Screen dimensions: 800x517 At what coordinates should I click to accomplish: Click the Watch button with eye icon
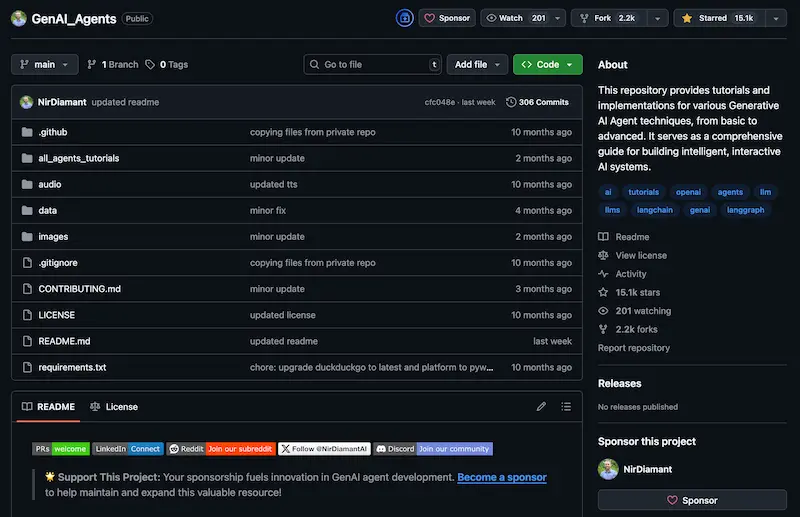tap(515, 18)
